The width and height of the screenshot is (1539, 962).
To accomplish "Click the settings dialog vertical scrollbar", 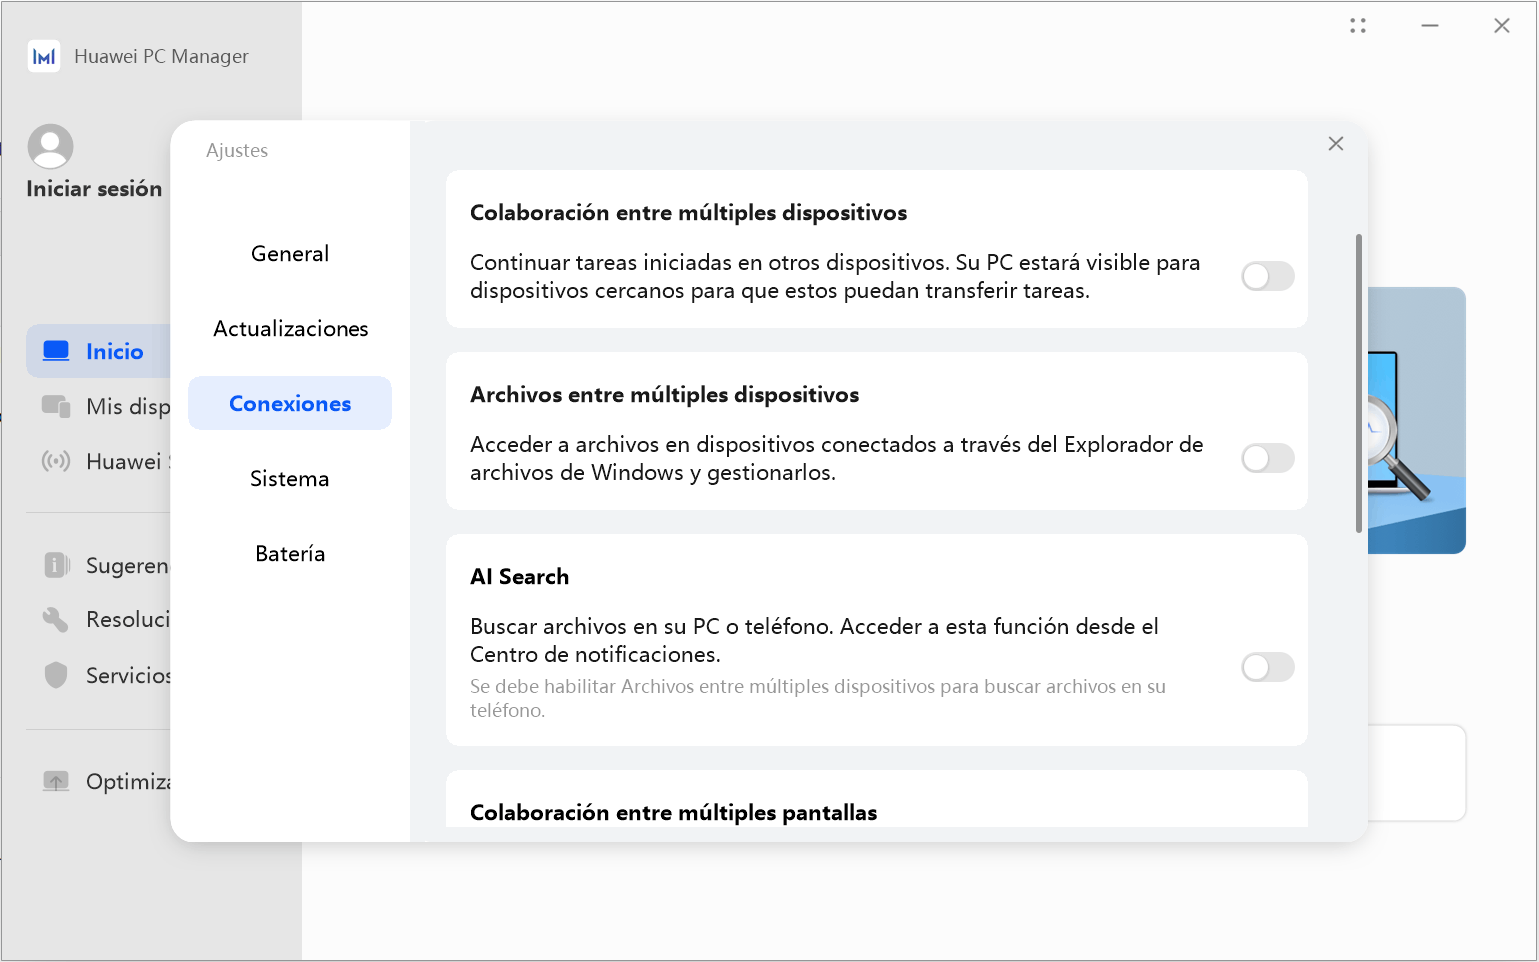I will coord(1359,383).
